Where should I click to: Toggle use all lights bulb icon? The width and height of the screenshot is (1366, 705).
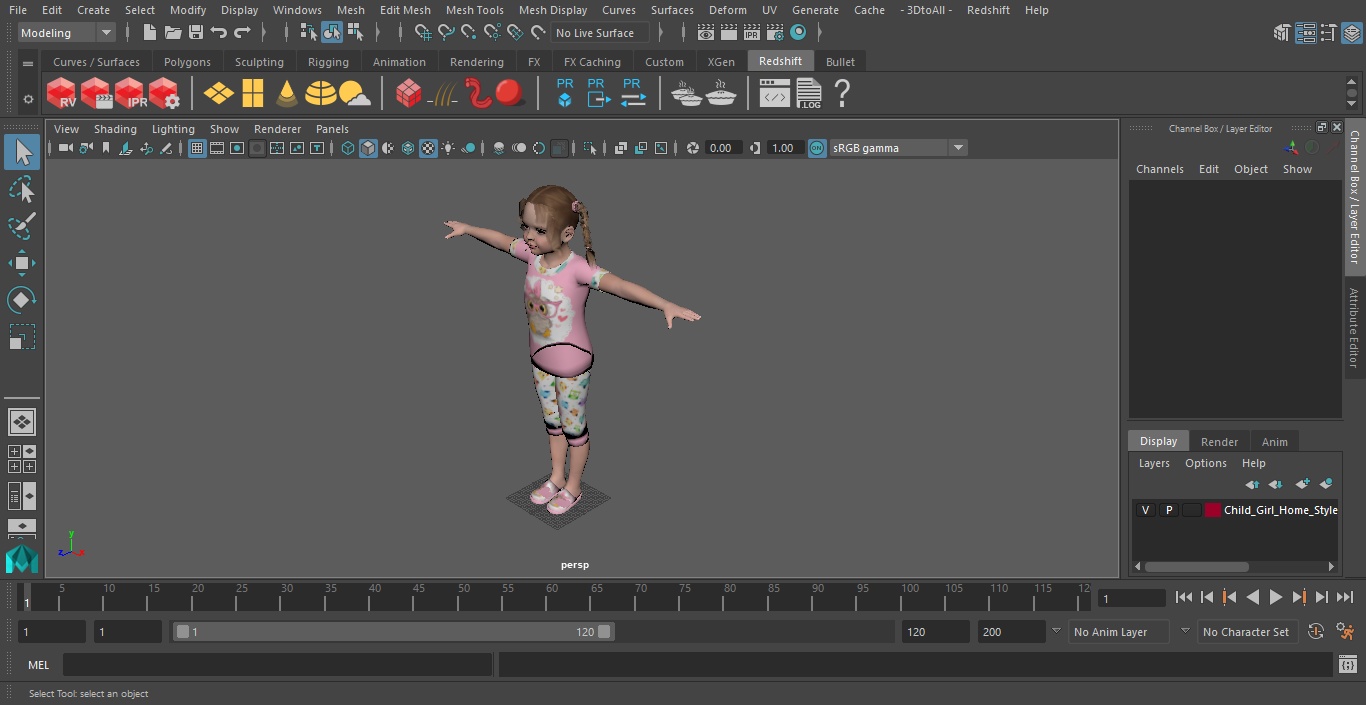(448, 148)
